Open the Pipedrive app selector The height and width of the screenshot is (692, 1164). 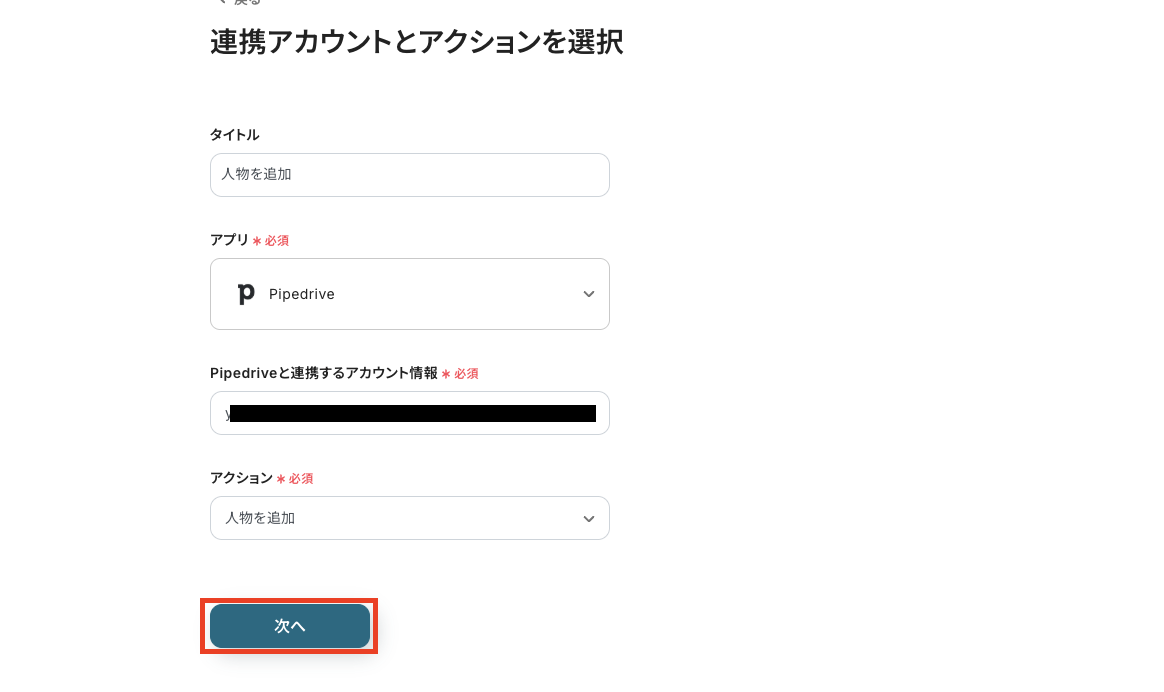point(409,294)
